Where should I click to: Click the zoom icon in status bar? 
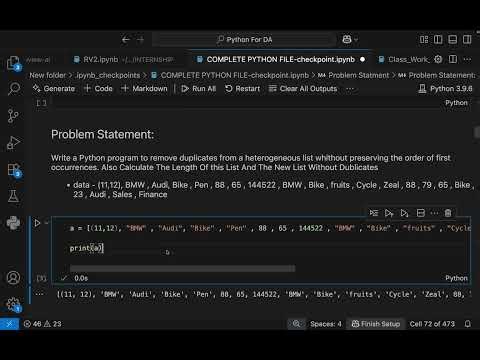pyautogui.click(x=296, y=324)
